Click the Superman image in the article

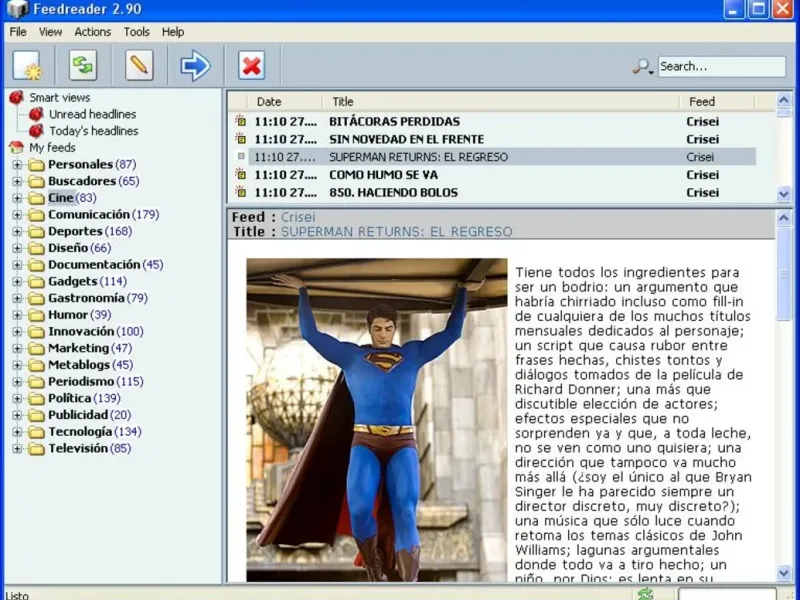377,420
